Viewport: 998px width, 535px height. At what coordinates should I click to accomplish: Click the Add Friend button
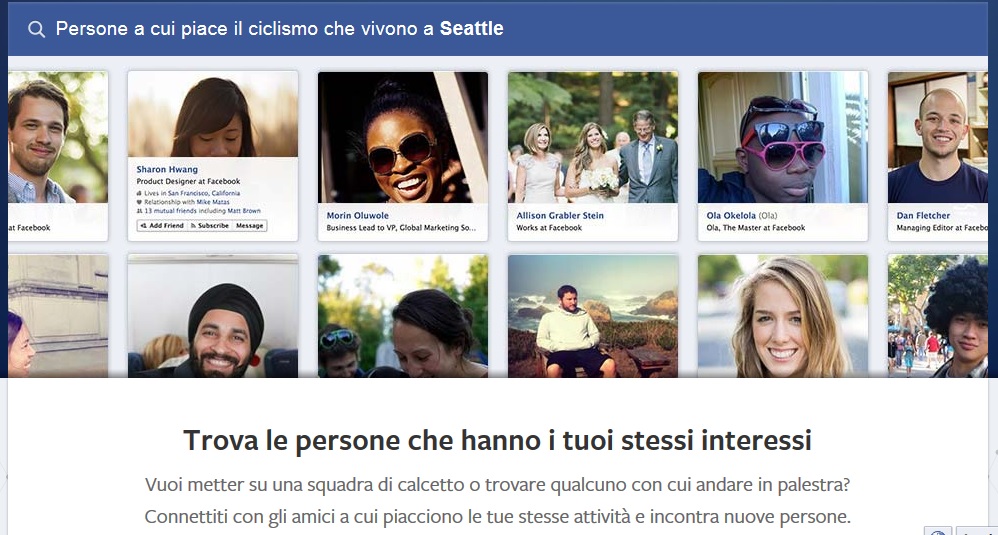click(x=162, y=226)
